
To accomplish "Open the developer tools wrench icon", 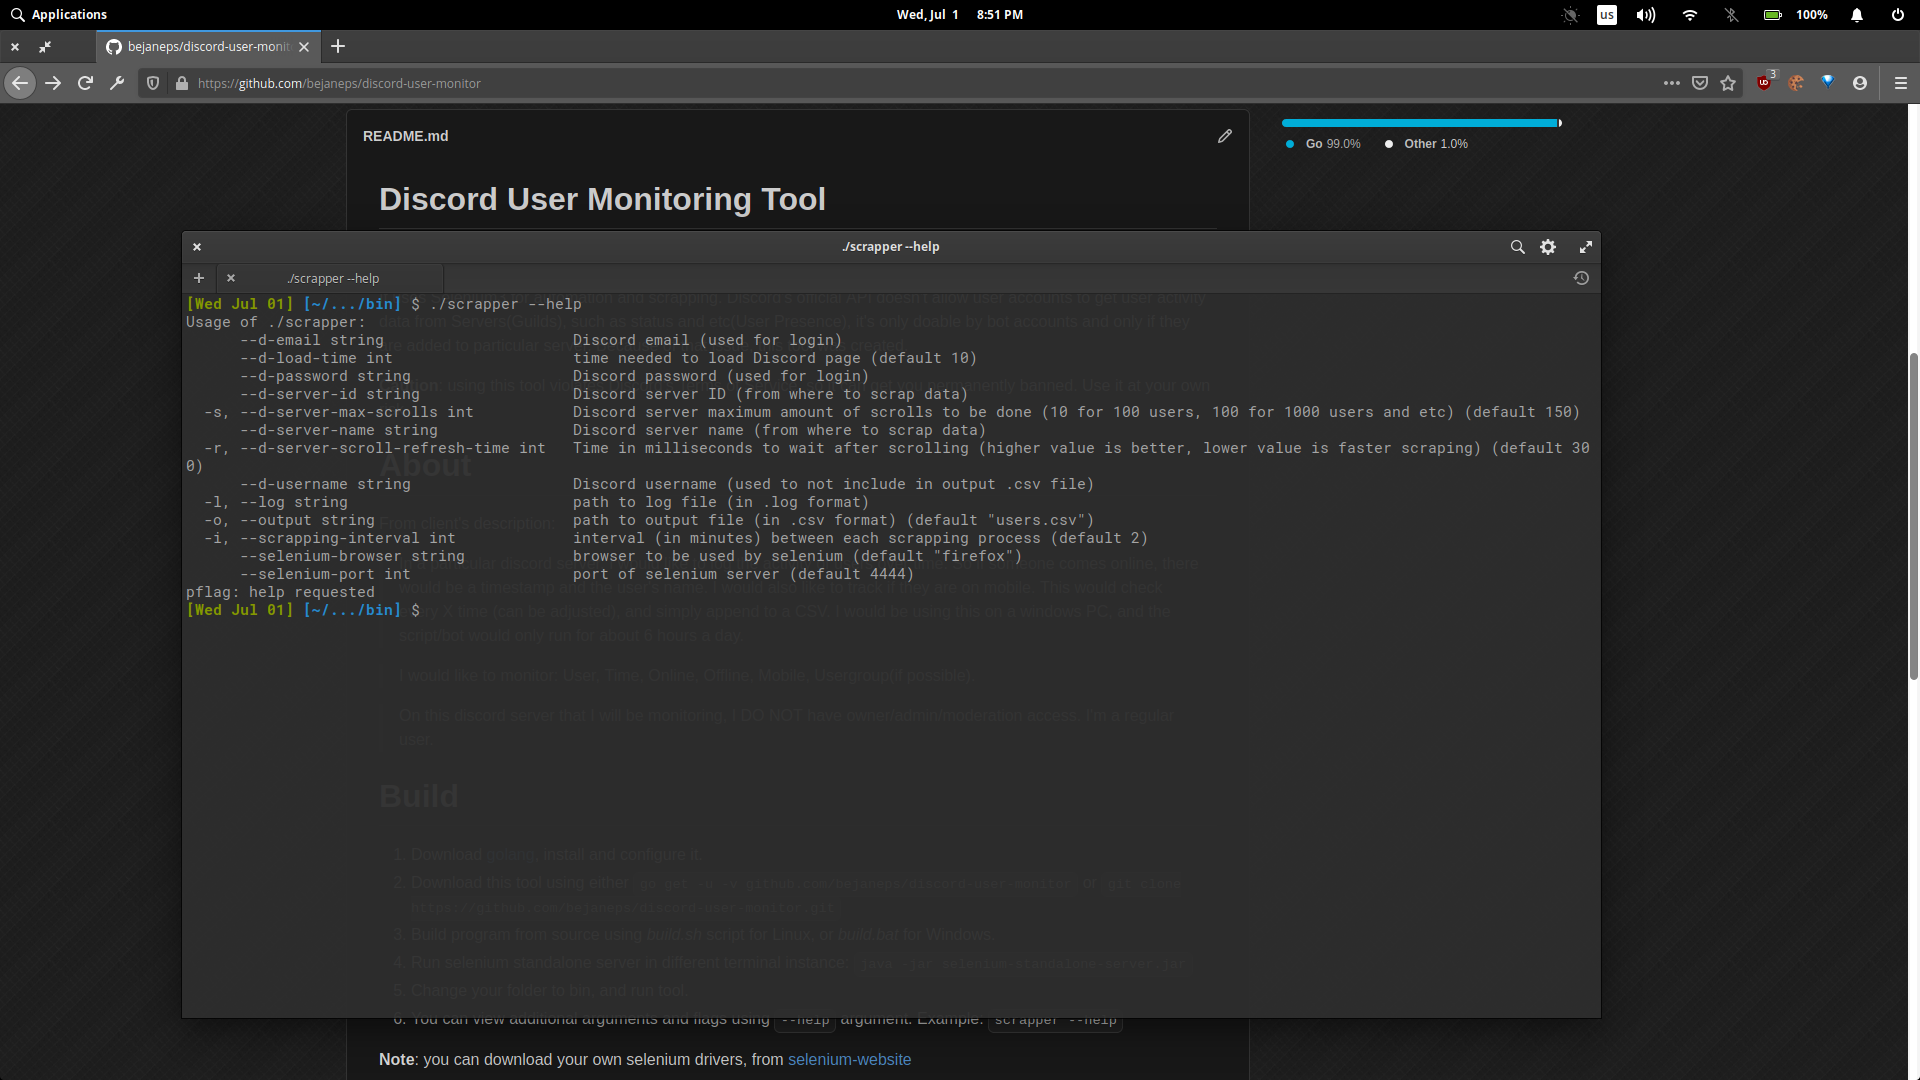I will click(117, 83).
